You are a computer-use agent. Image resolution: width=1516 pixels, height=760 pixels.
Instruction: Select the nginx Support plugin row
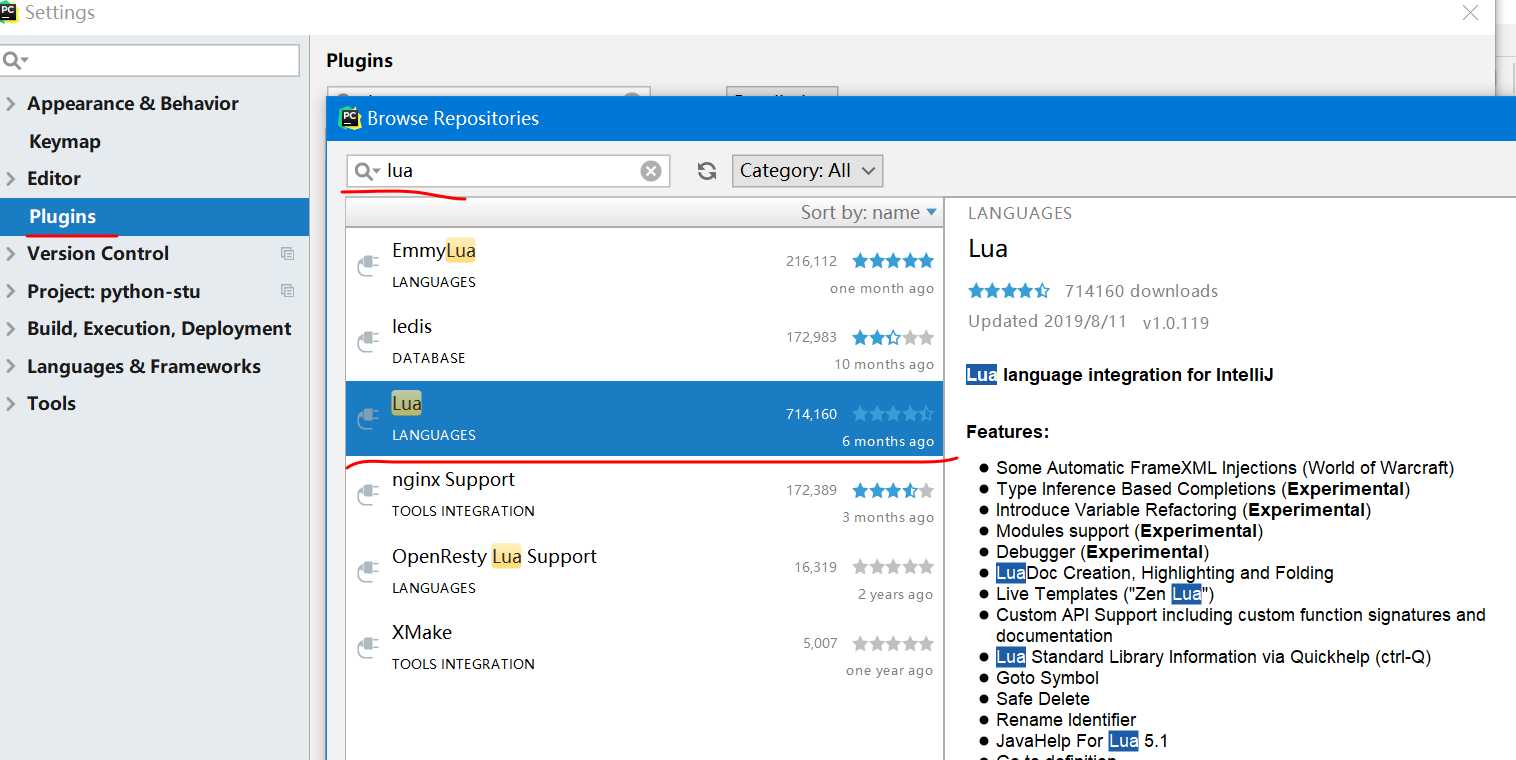click(x=644, y=495)
